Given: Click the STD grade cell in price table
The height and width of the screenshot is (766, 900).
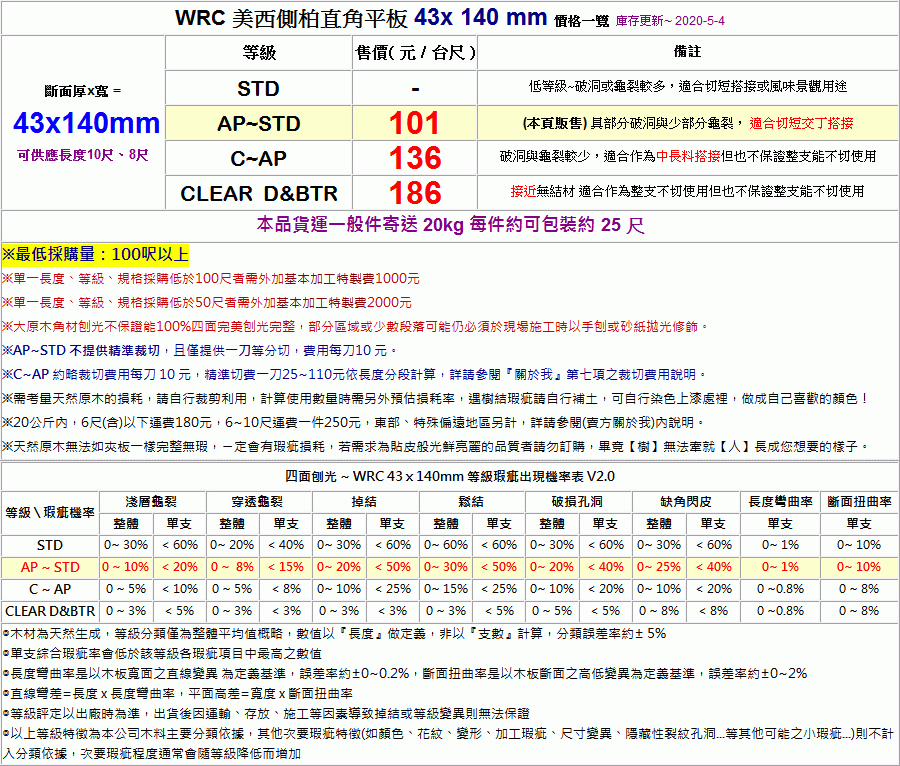Looking at the screenshot, I should (258, 88).
